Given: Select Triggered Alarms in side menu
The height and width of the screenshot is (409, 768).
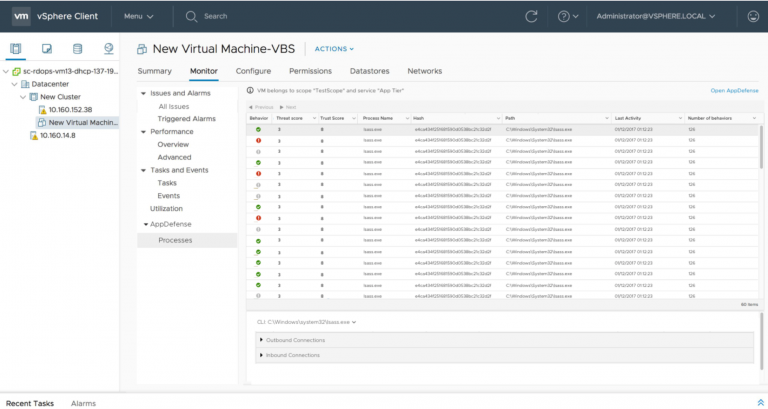Looking at the screenshot, I should coord(187,119).
